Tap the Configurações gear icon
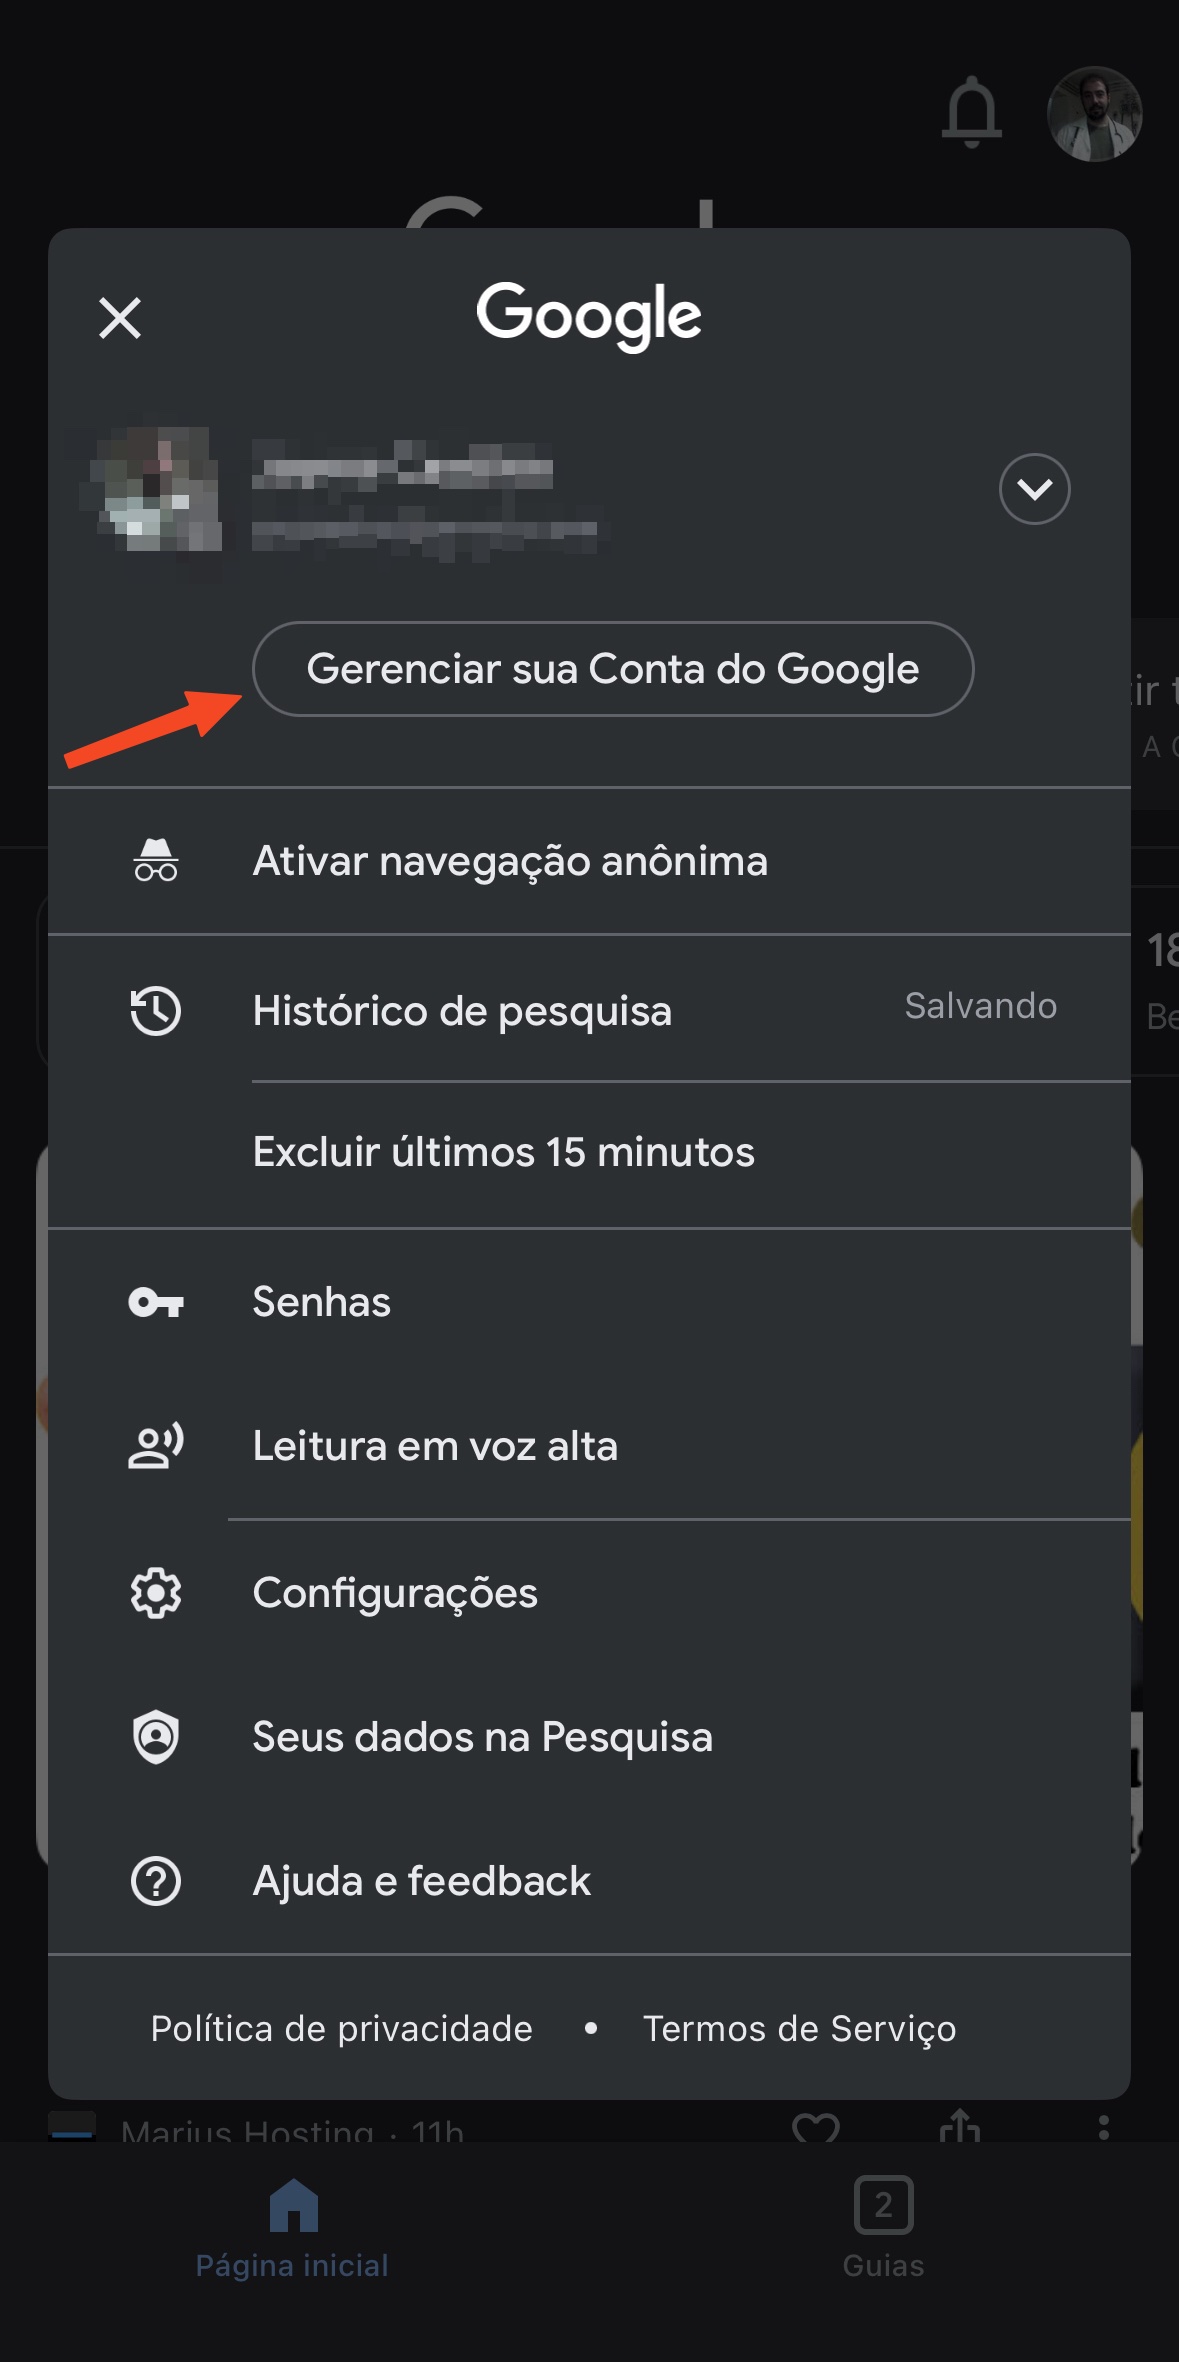The width and height of the screenshot is (1179, 2362). tap(156, 1593)
